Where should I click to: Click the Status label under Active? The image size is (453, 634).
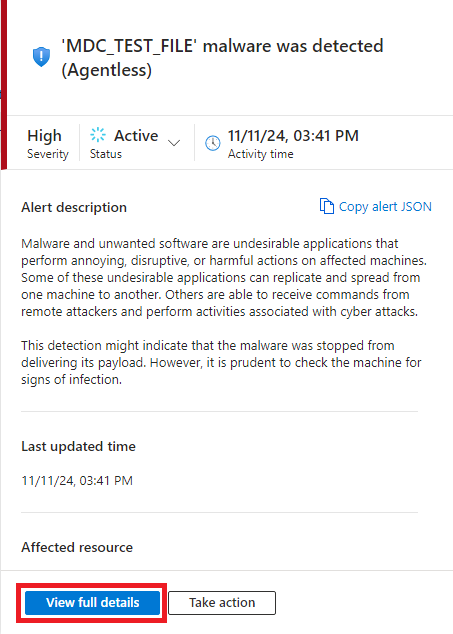(106, 154)
